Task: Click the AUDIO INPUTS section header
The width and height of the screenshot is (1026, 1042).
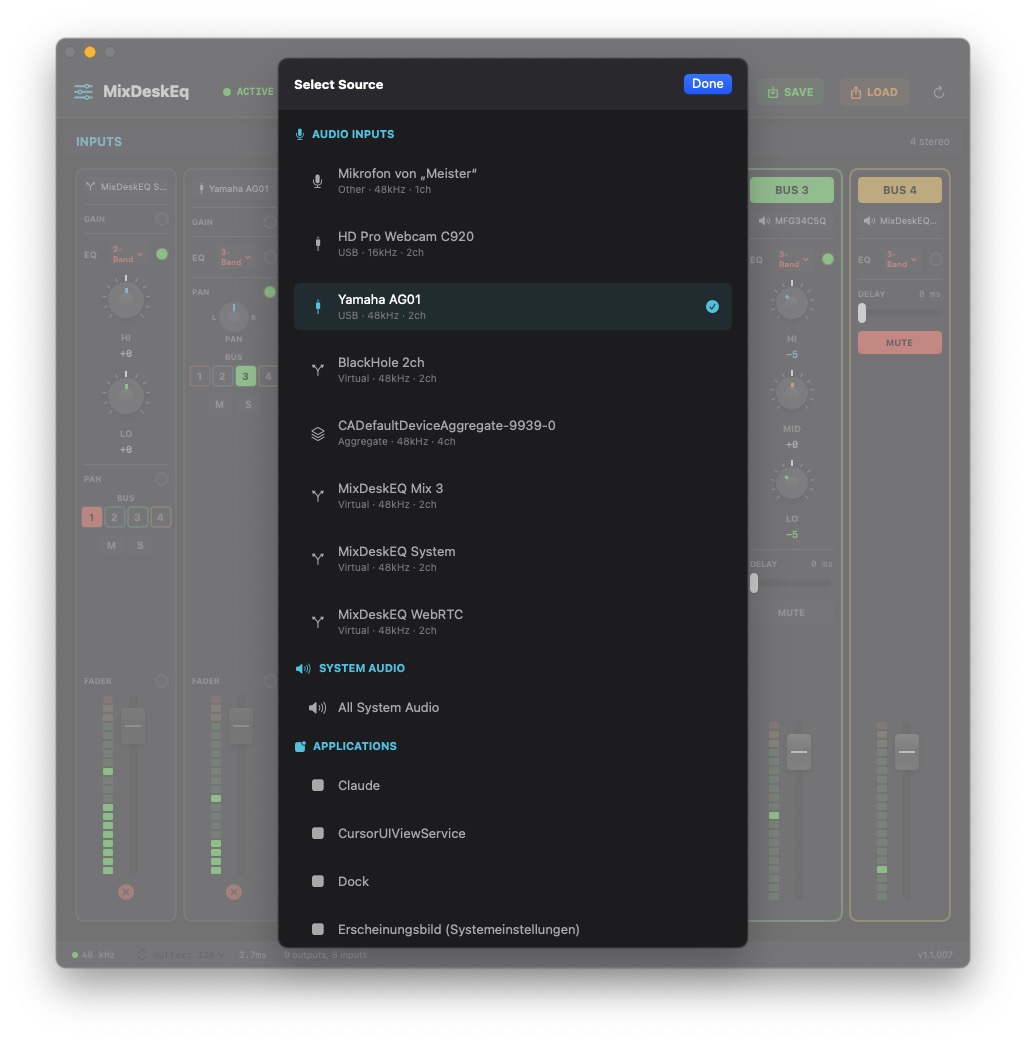Action: tap(353, 133)
